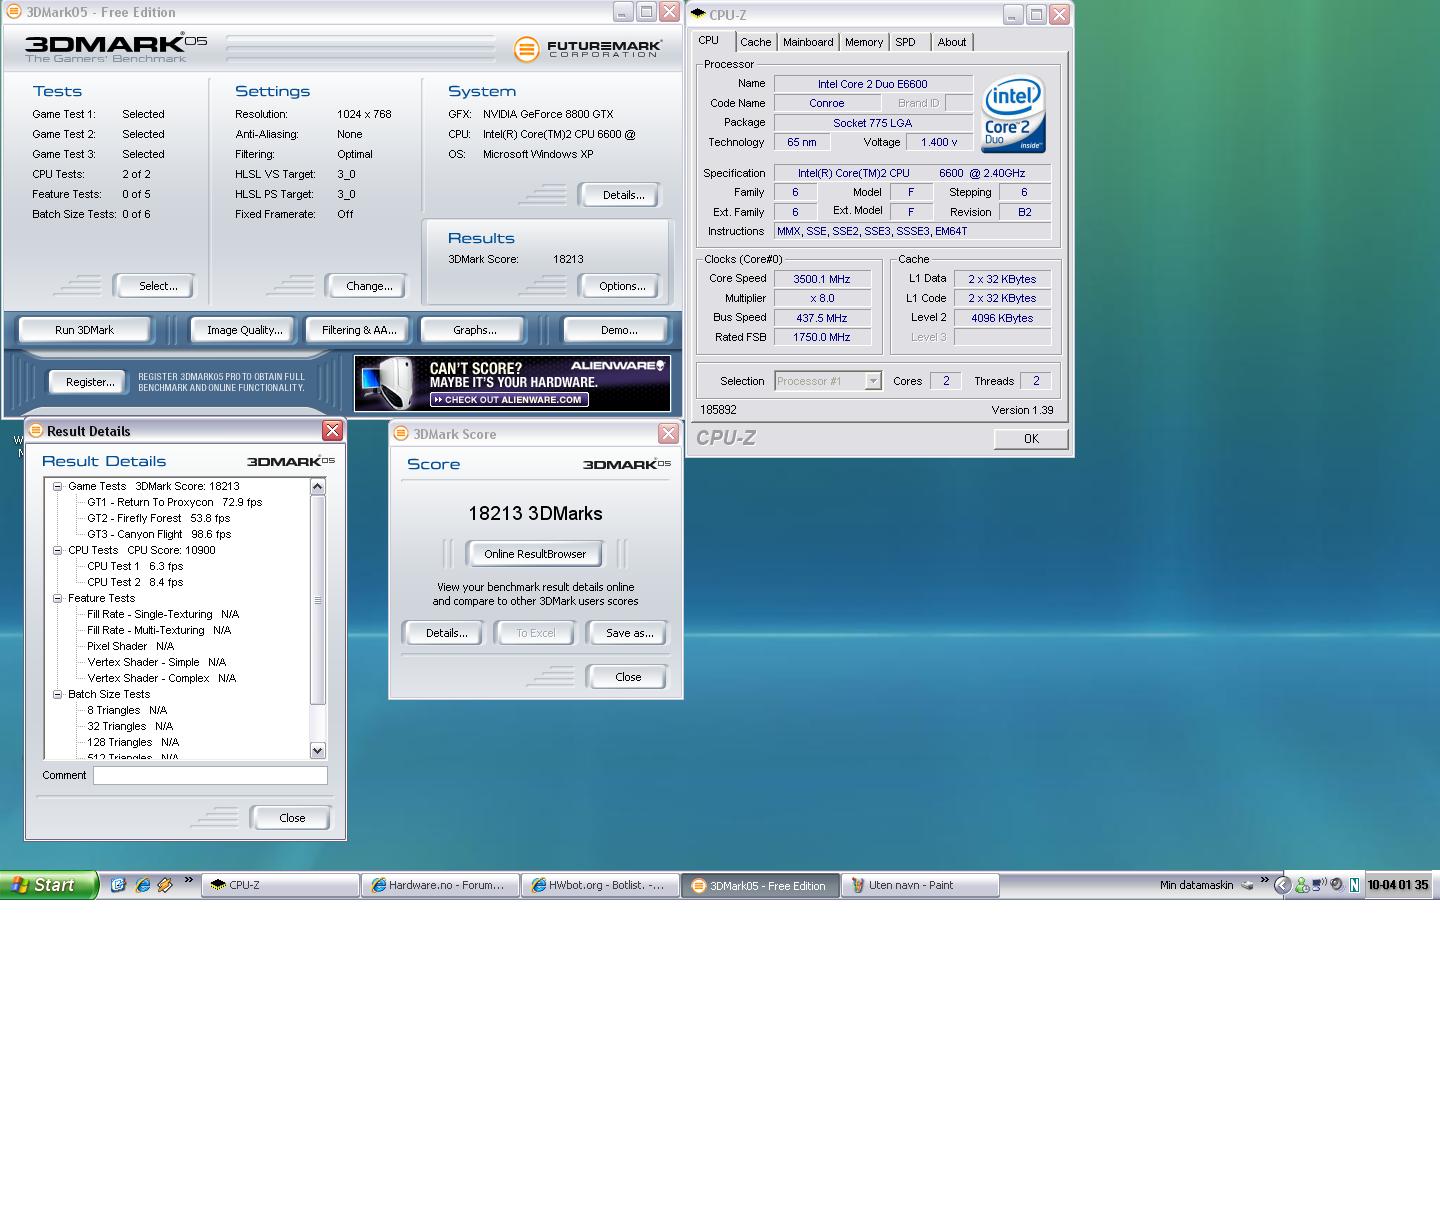The width and height of the screenshot is (1440, 1224).
Task: Open the Cache tab in CPU-Z
Action: (756, 42)
